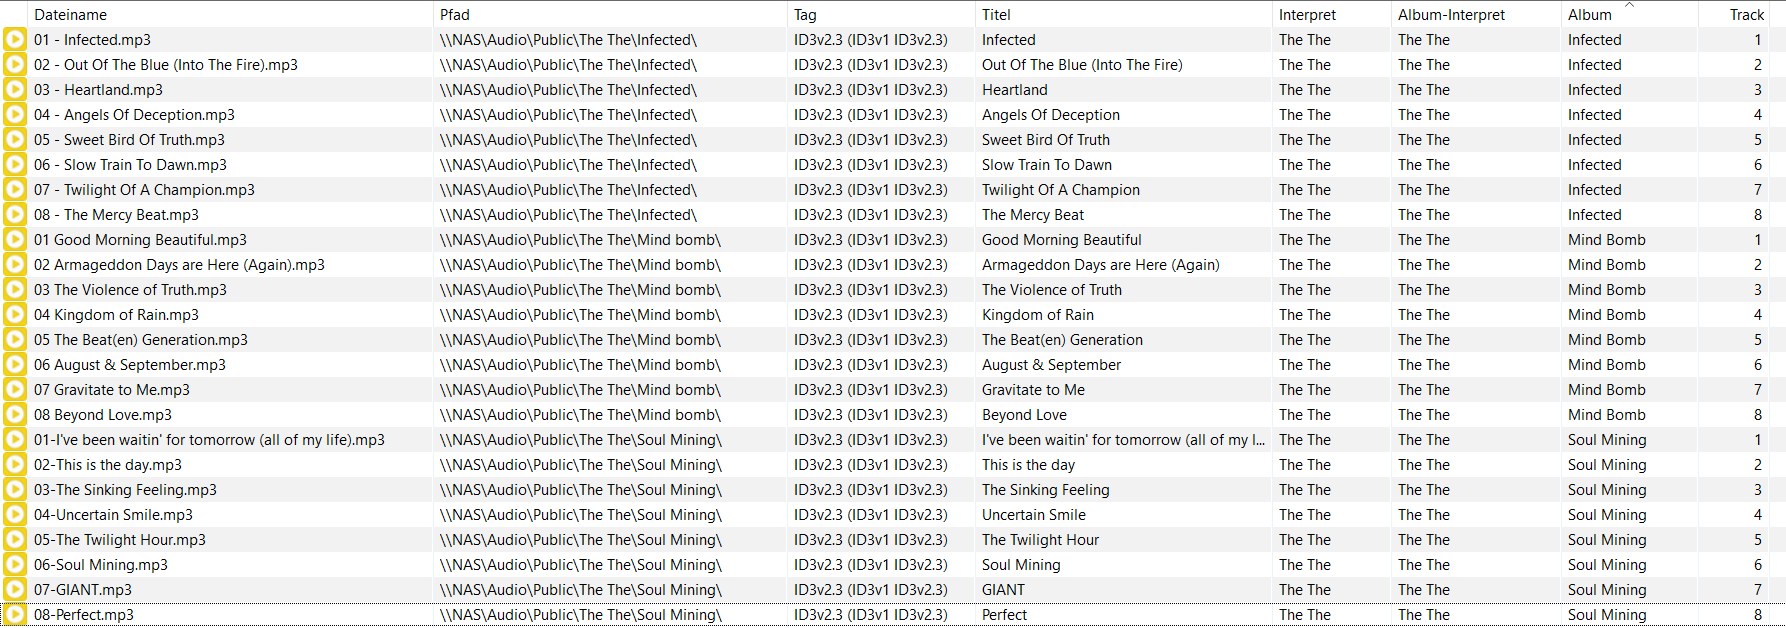Click the title cell The Twilight Hour
The width and height of the screenshot is (1786, 628).
[1040, 540]
